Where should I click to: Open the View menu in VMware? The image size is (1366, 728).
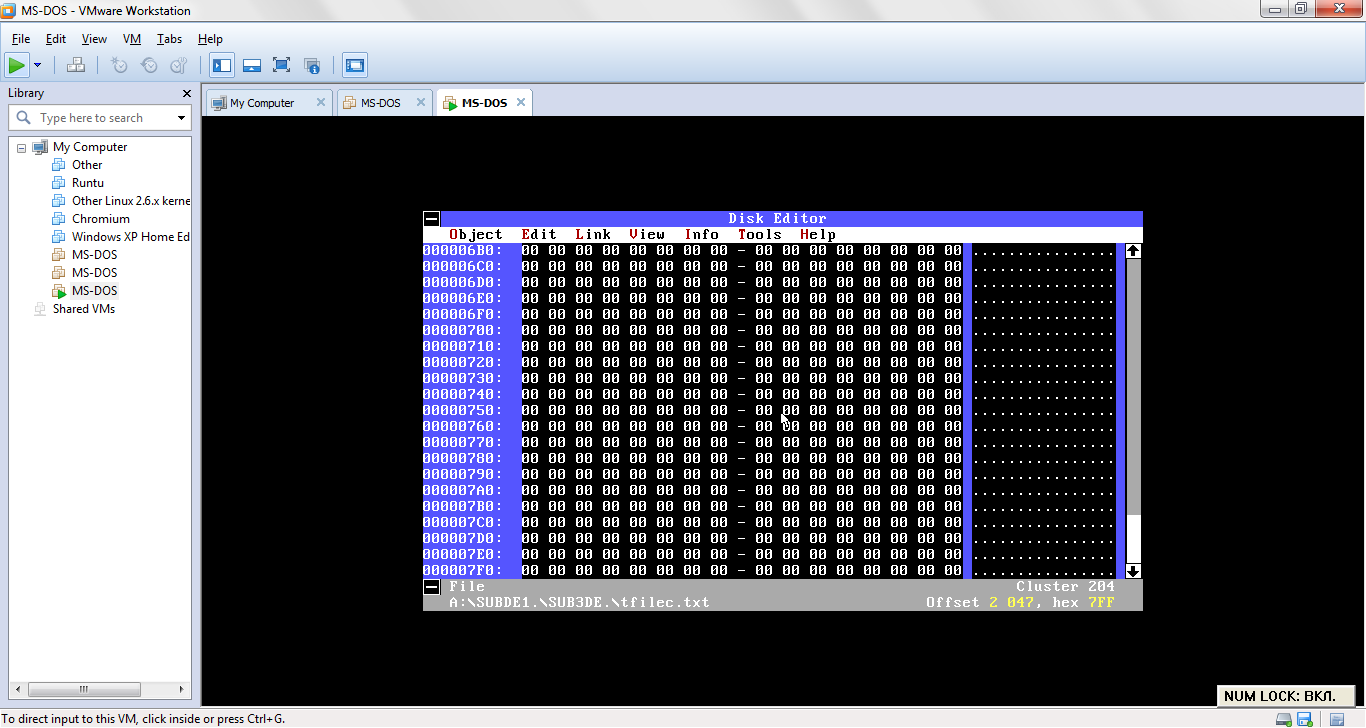coord(94,39)
